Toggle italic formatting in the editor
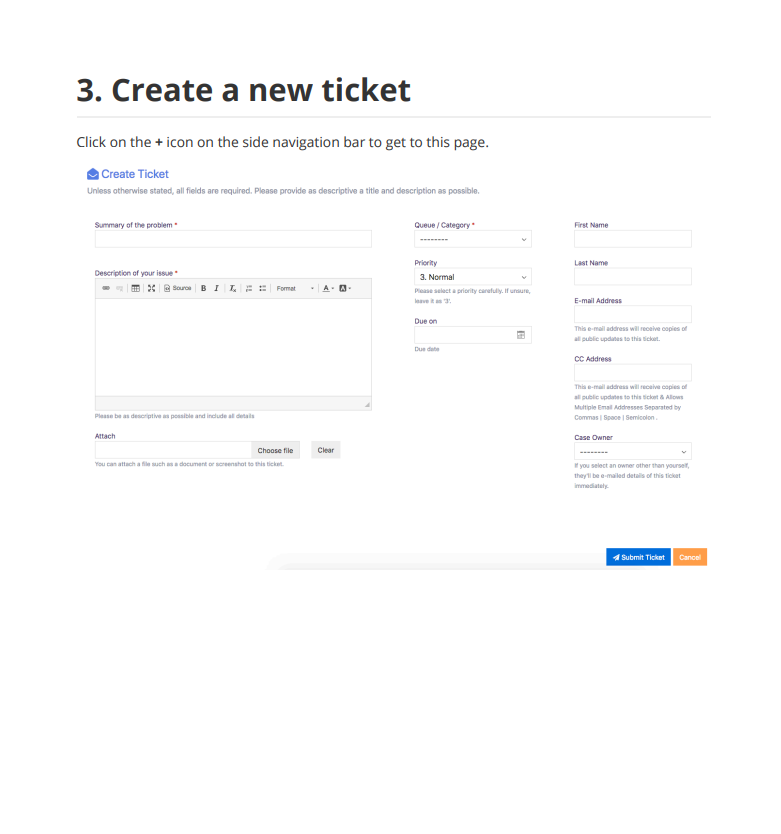 (217, 288)
